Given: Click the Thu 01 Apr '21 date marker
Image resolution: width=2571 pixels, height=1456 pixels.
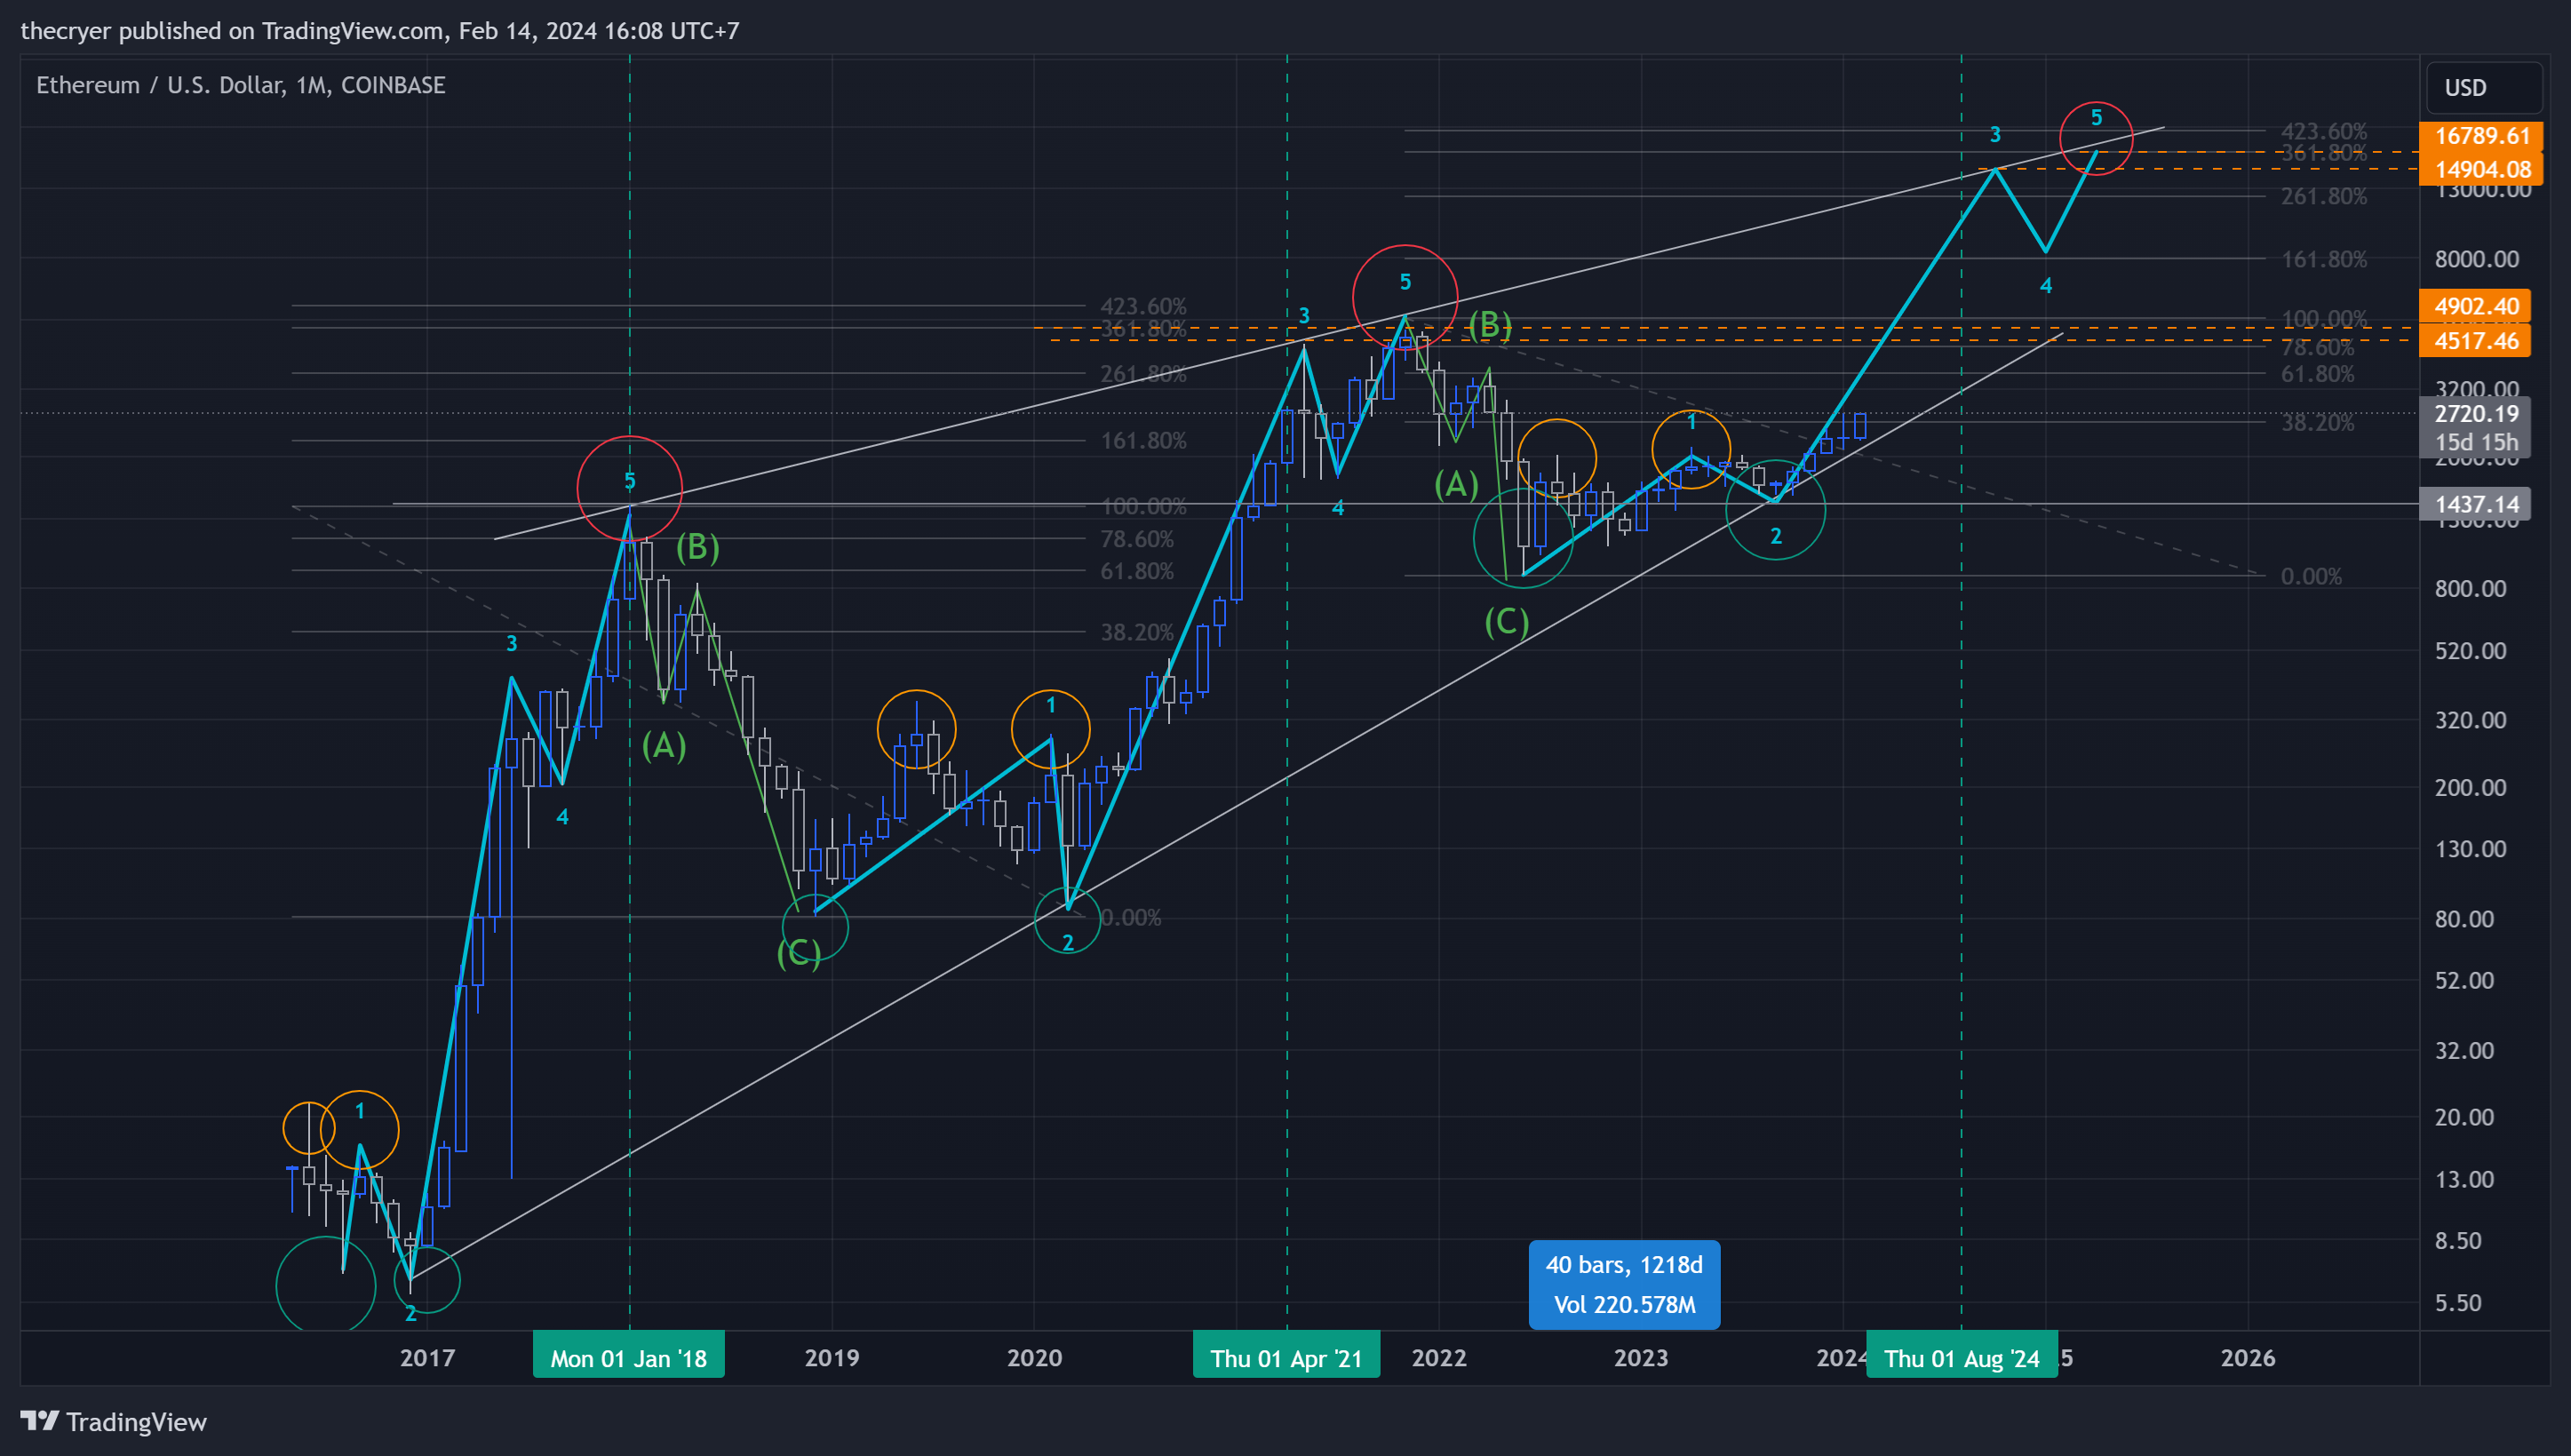Looking at the screenshot, I should [1286, 1358].
